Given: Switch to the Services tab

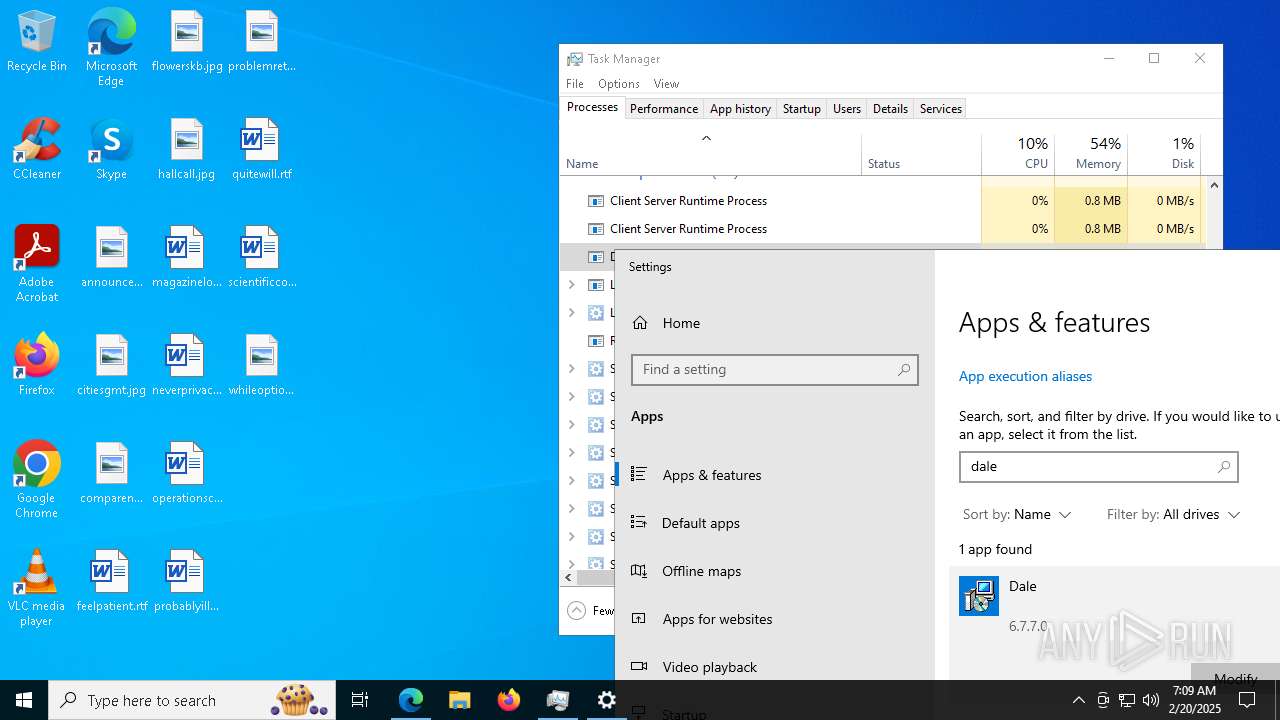Looking at the screenshot, I should (x=941, y=109).
